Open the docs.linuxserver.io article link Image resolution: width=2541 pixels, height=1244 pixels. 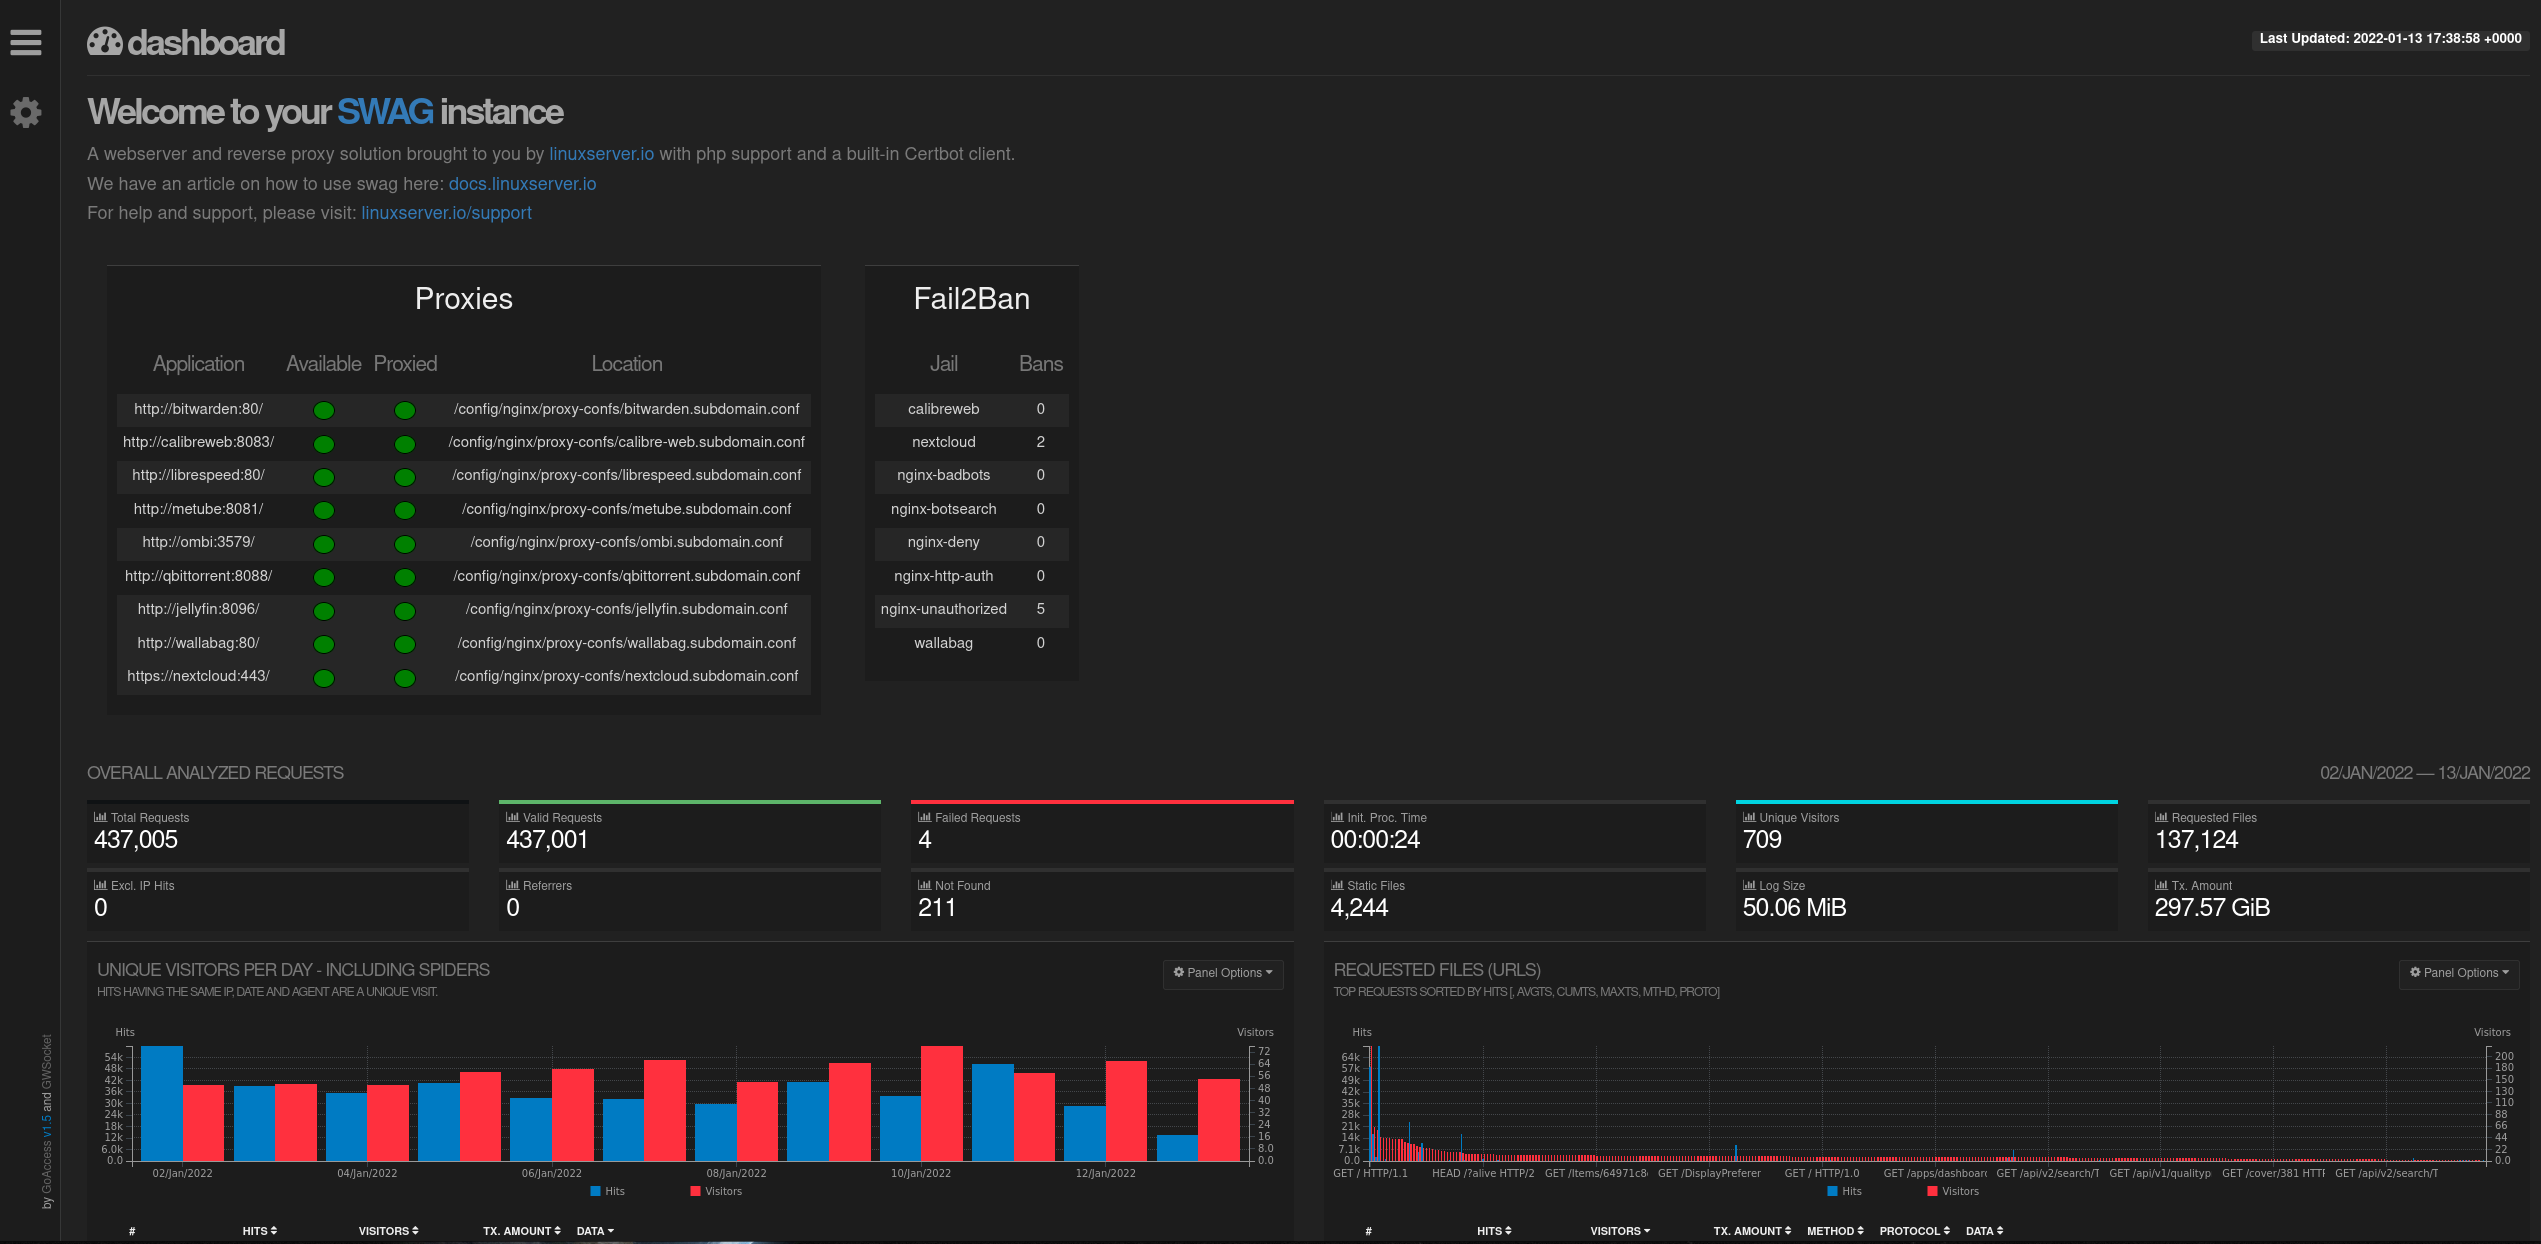[x=522, y=184]
